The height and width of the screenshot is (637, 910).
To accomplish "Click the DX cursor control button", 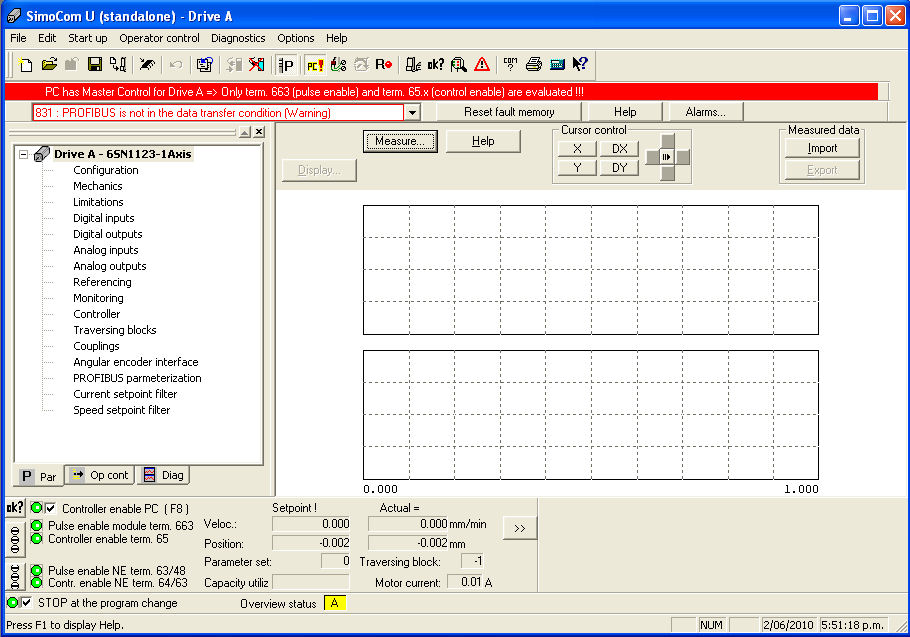I will coord(619,149).
